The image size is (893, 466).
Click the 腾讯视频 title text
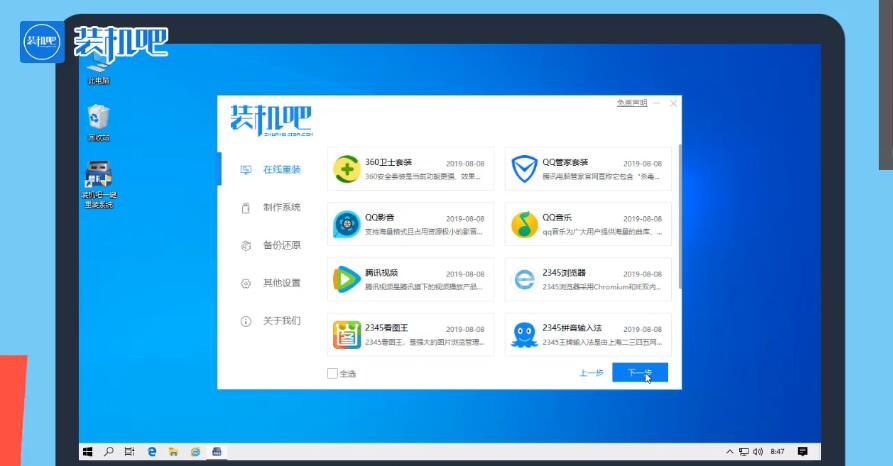point(382,273)
